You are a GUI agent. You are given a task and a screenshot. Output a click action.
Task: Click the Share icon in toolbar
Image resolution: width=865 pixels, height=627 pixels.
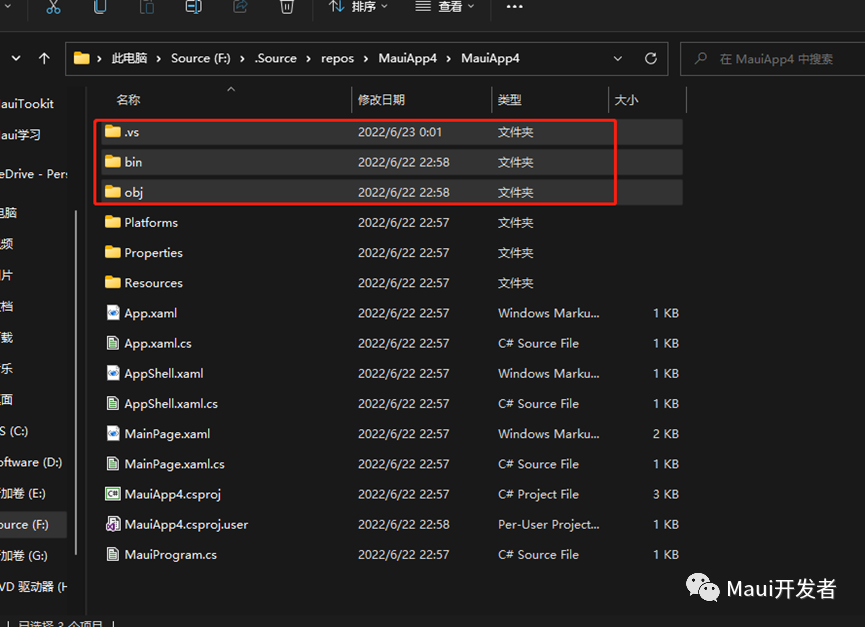point(240,7)
